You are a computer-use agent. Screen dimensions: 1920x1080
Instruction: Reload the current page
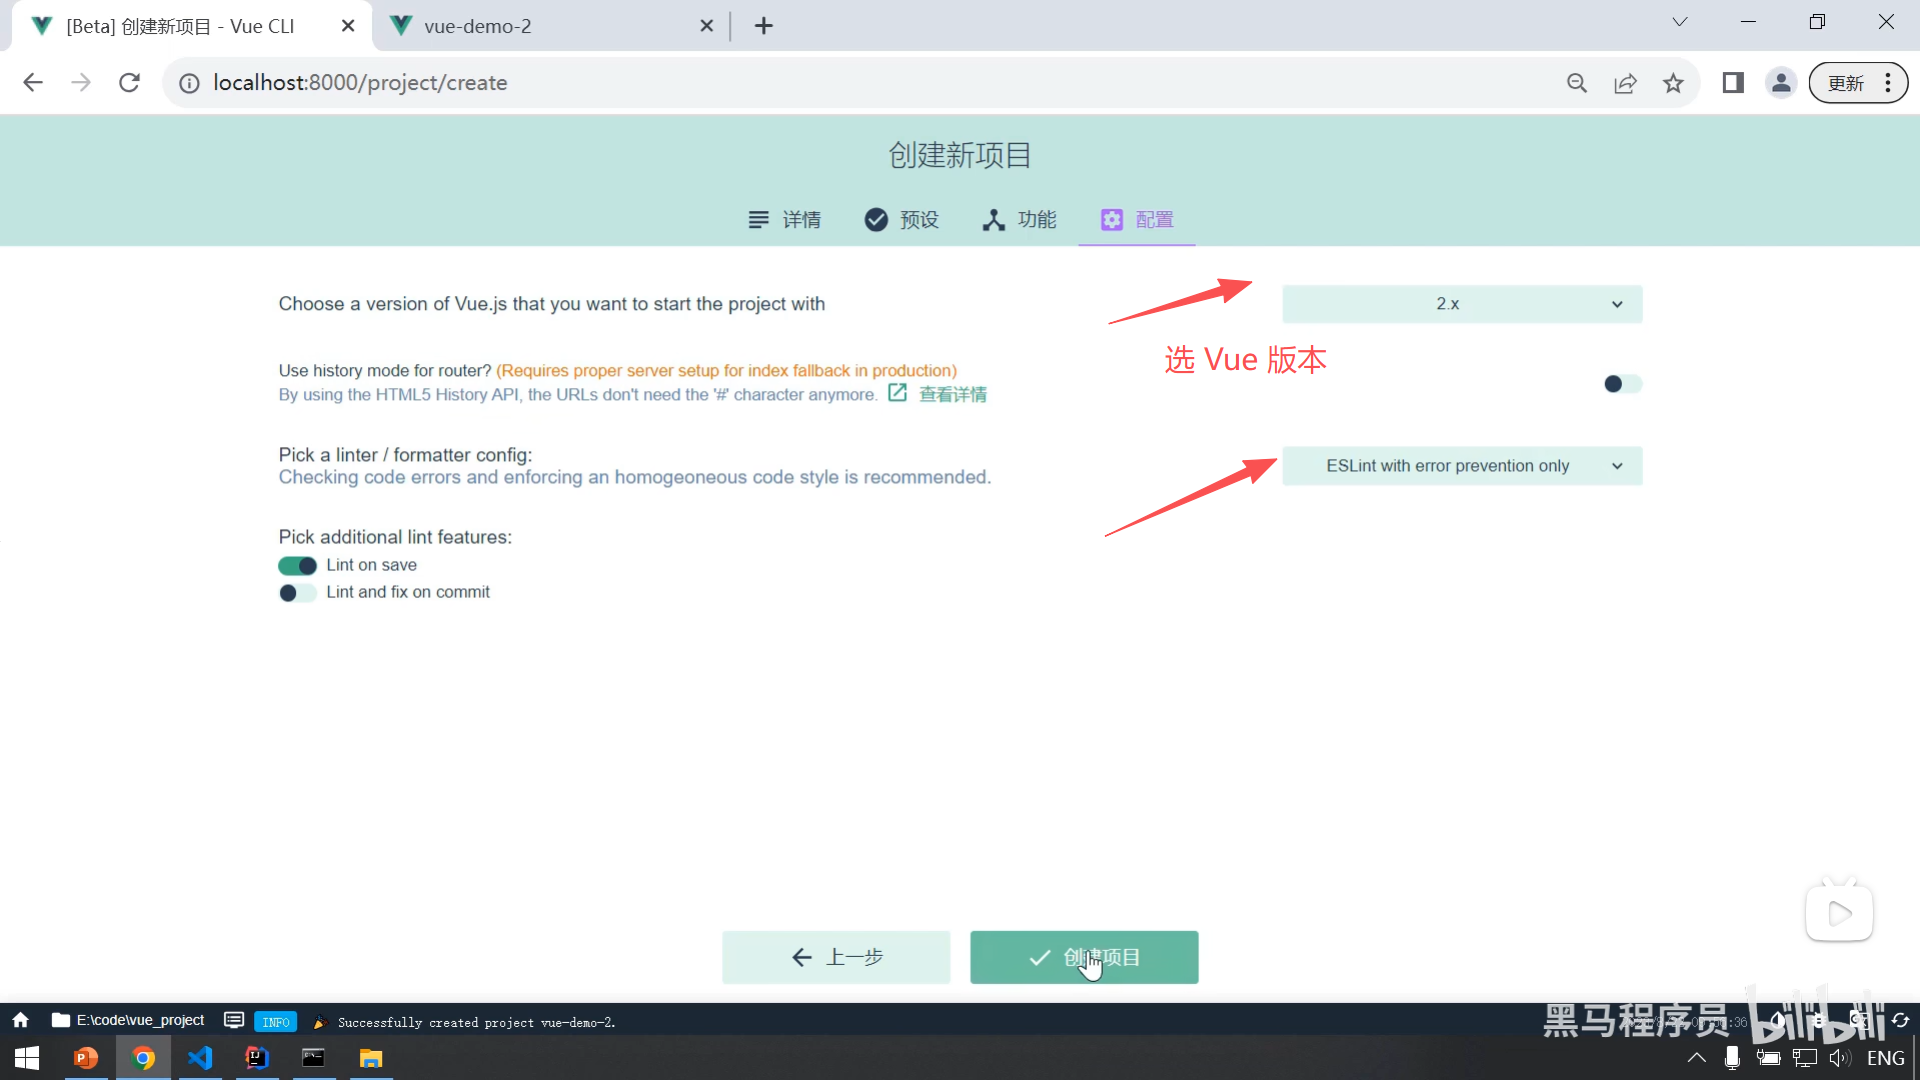(x=129, y=83)
